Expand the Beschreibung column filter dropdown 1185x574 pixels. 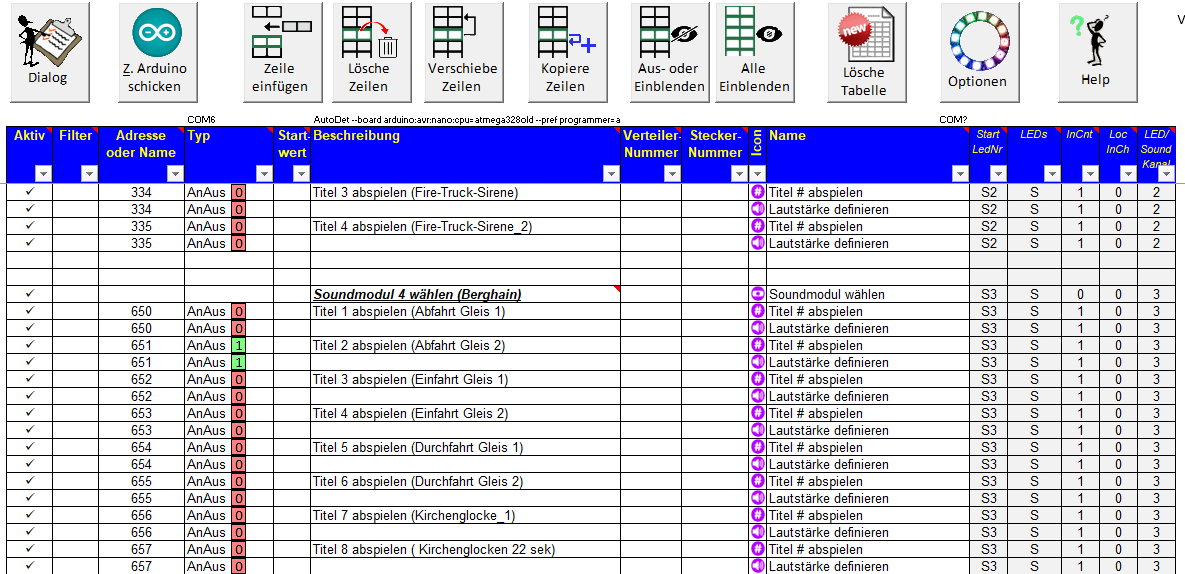pos(609,174)
